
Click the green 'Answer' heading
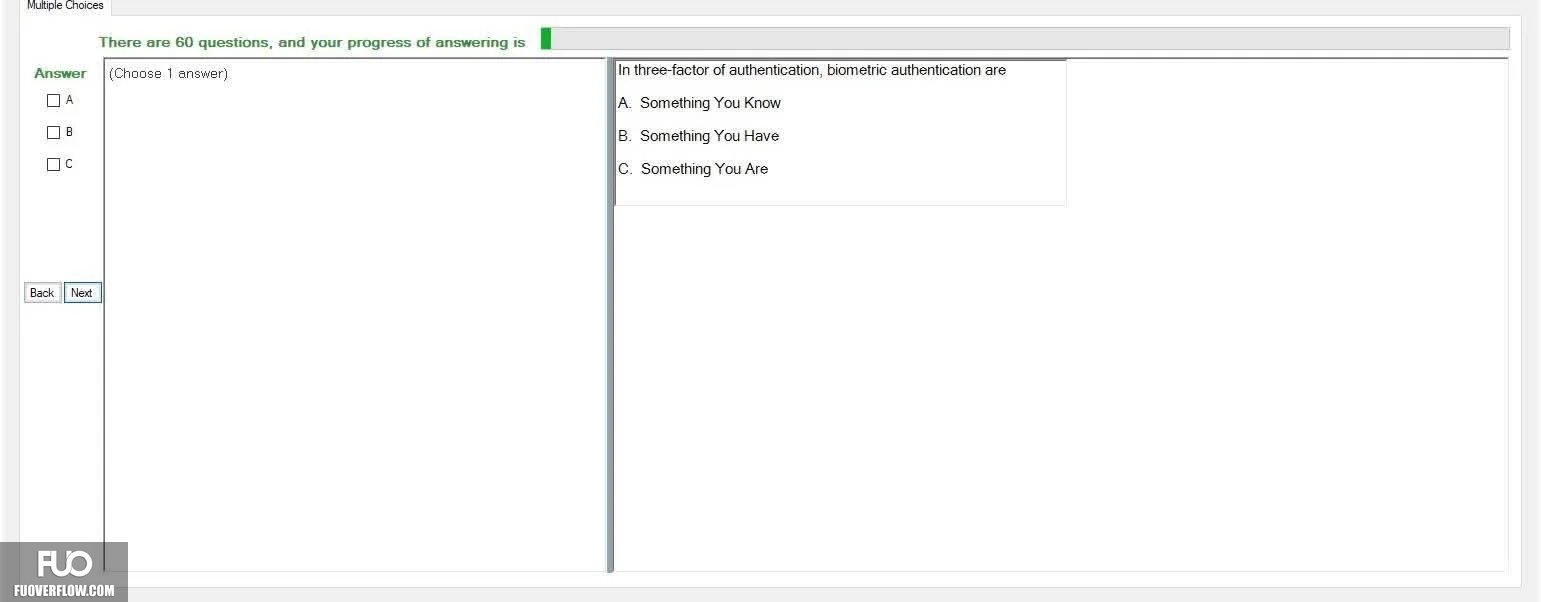(60, 73)
